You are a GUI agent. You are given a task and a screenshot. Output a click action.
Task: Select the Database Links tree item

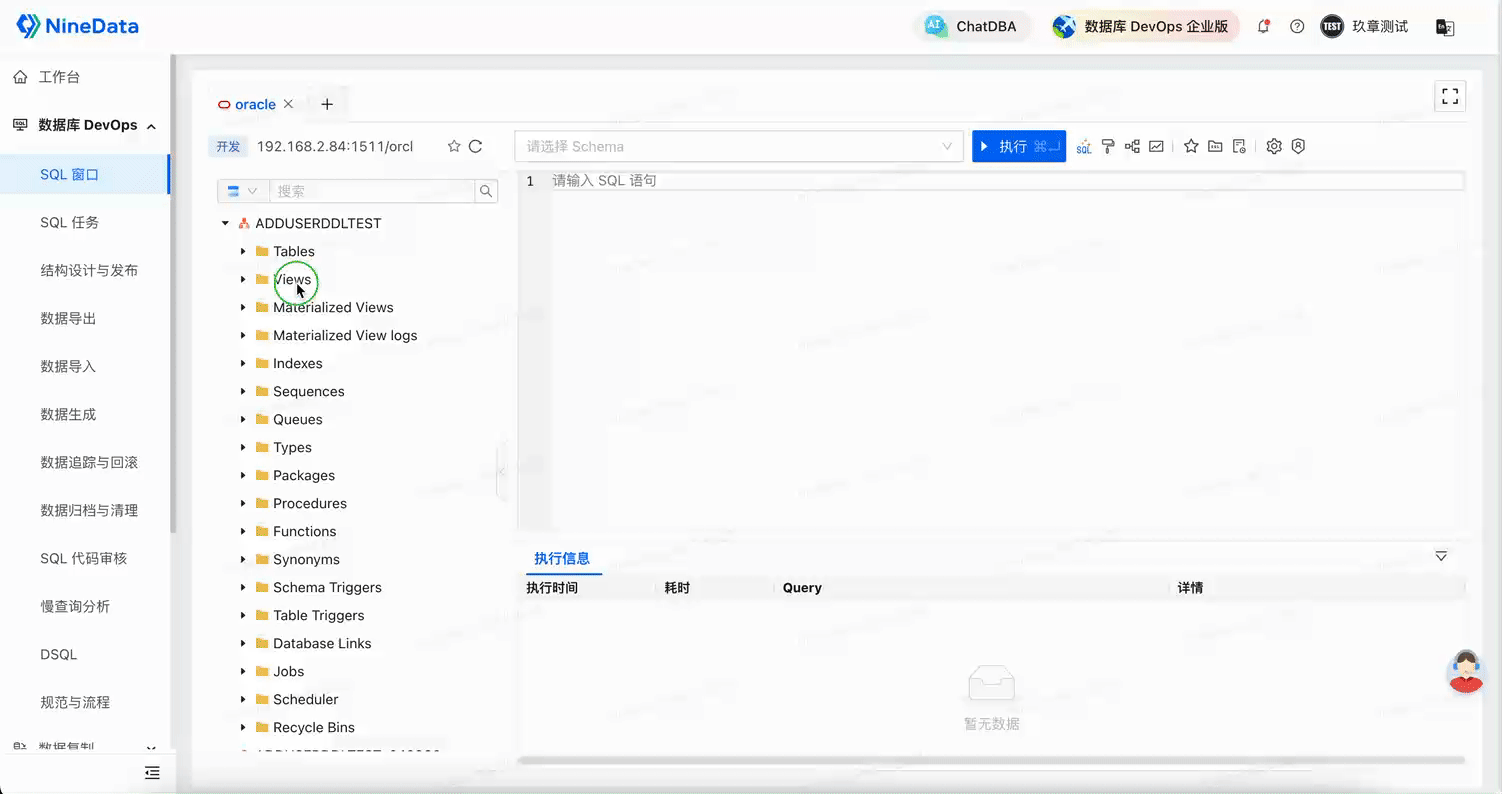[322, 644]
